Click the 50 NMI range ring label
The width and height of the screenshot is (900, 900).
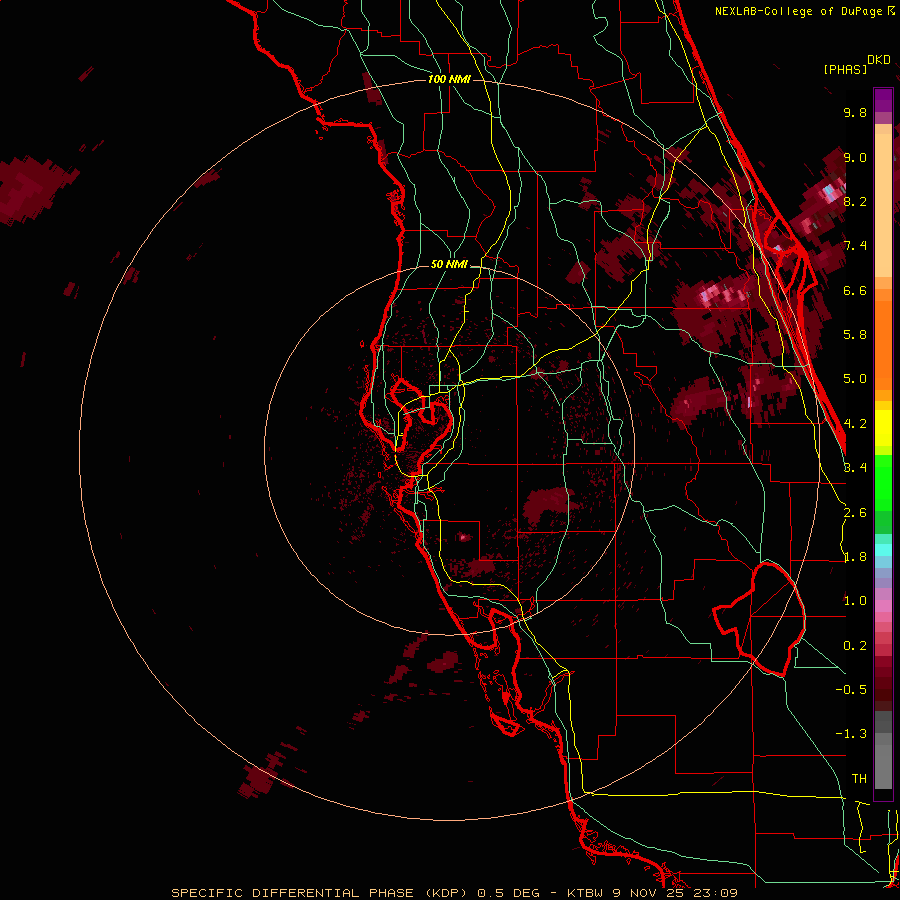[x=449, y=265]
